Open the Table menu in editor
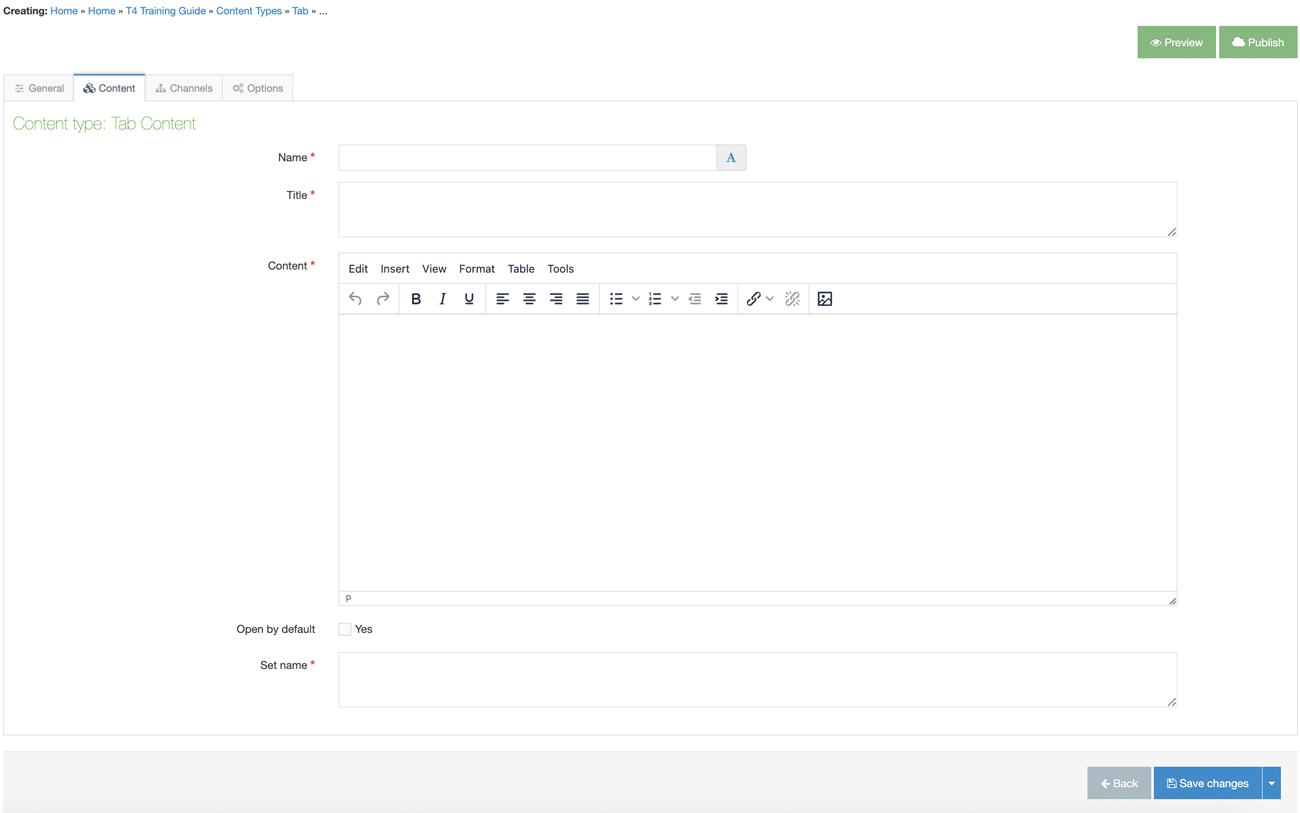 (x=521, y=269)
